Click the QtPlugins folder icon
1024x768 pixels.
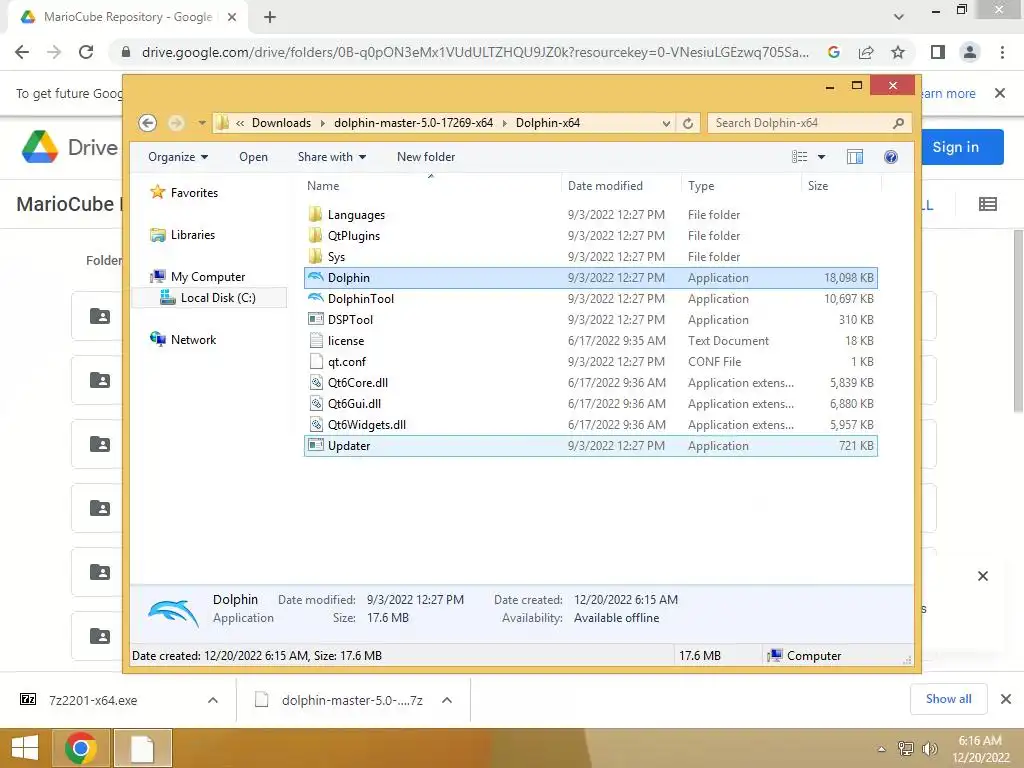(x=315, y=235)
